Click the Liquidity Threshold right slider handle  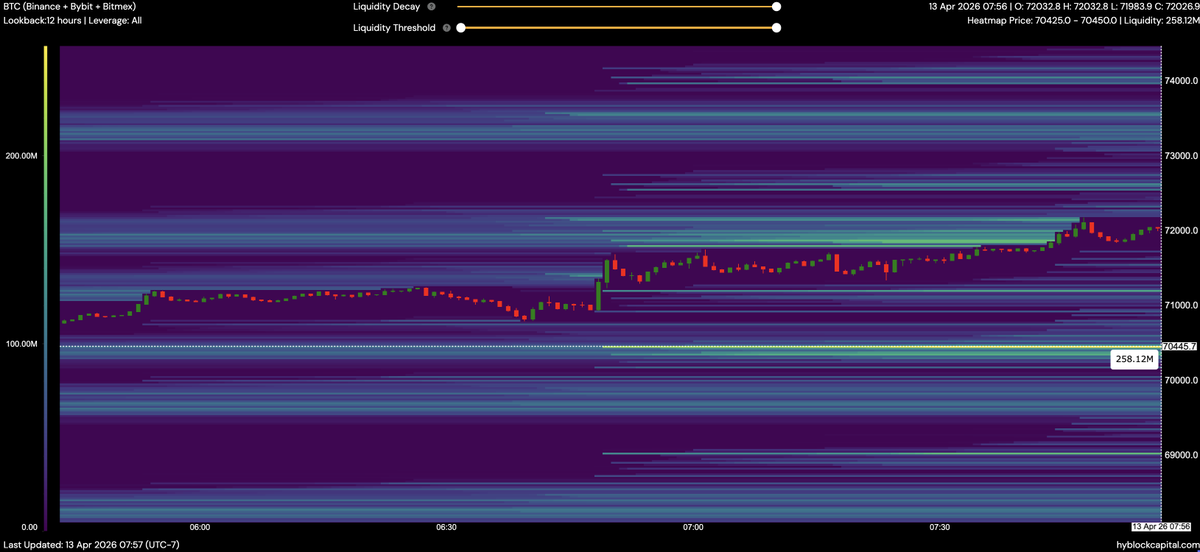776,28
